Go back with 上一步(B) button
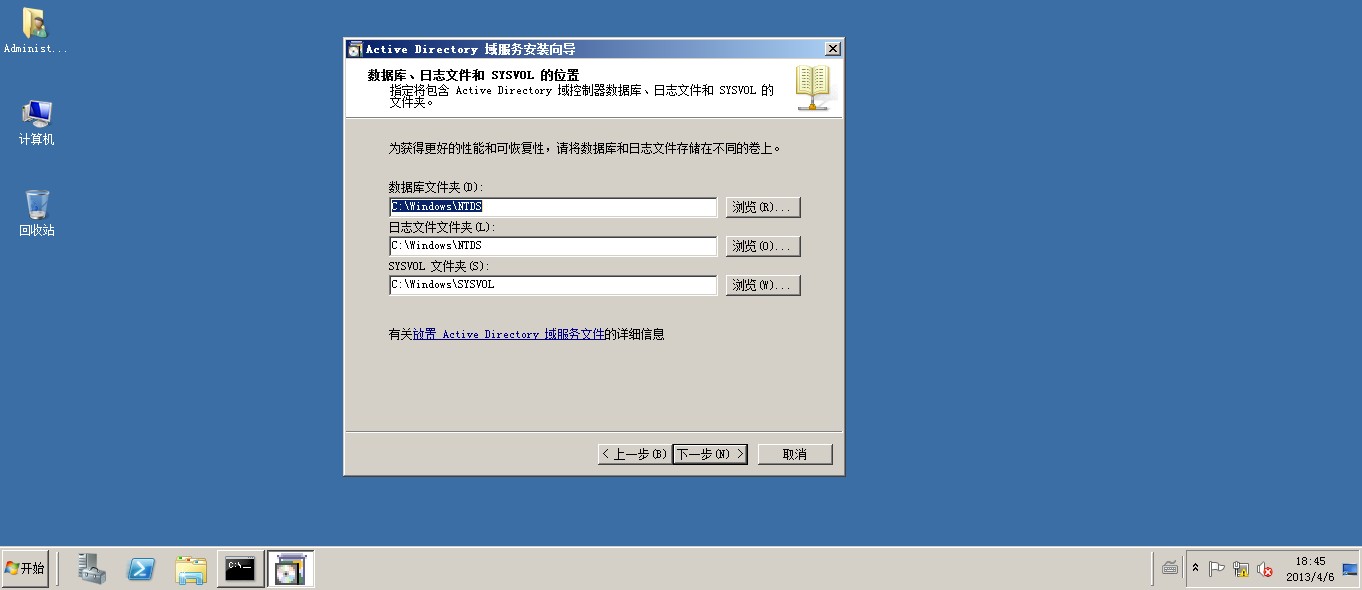Viewport: 1362px width, 590px height. point(634,454)
